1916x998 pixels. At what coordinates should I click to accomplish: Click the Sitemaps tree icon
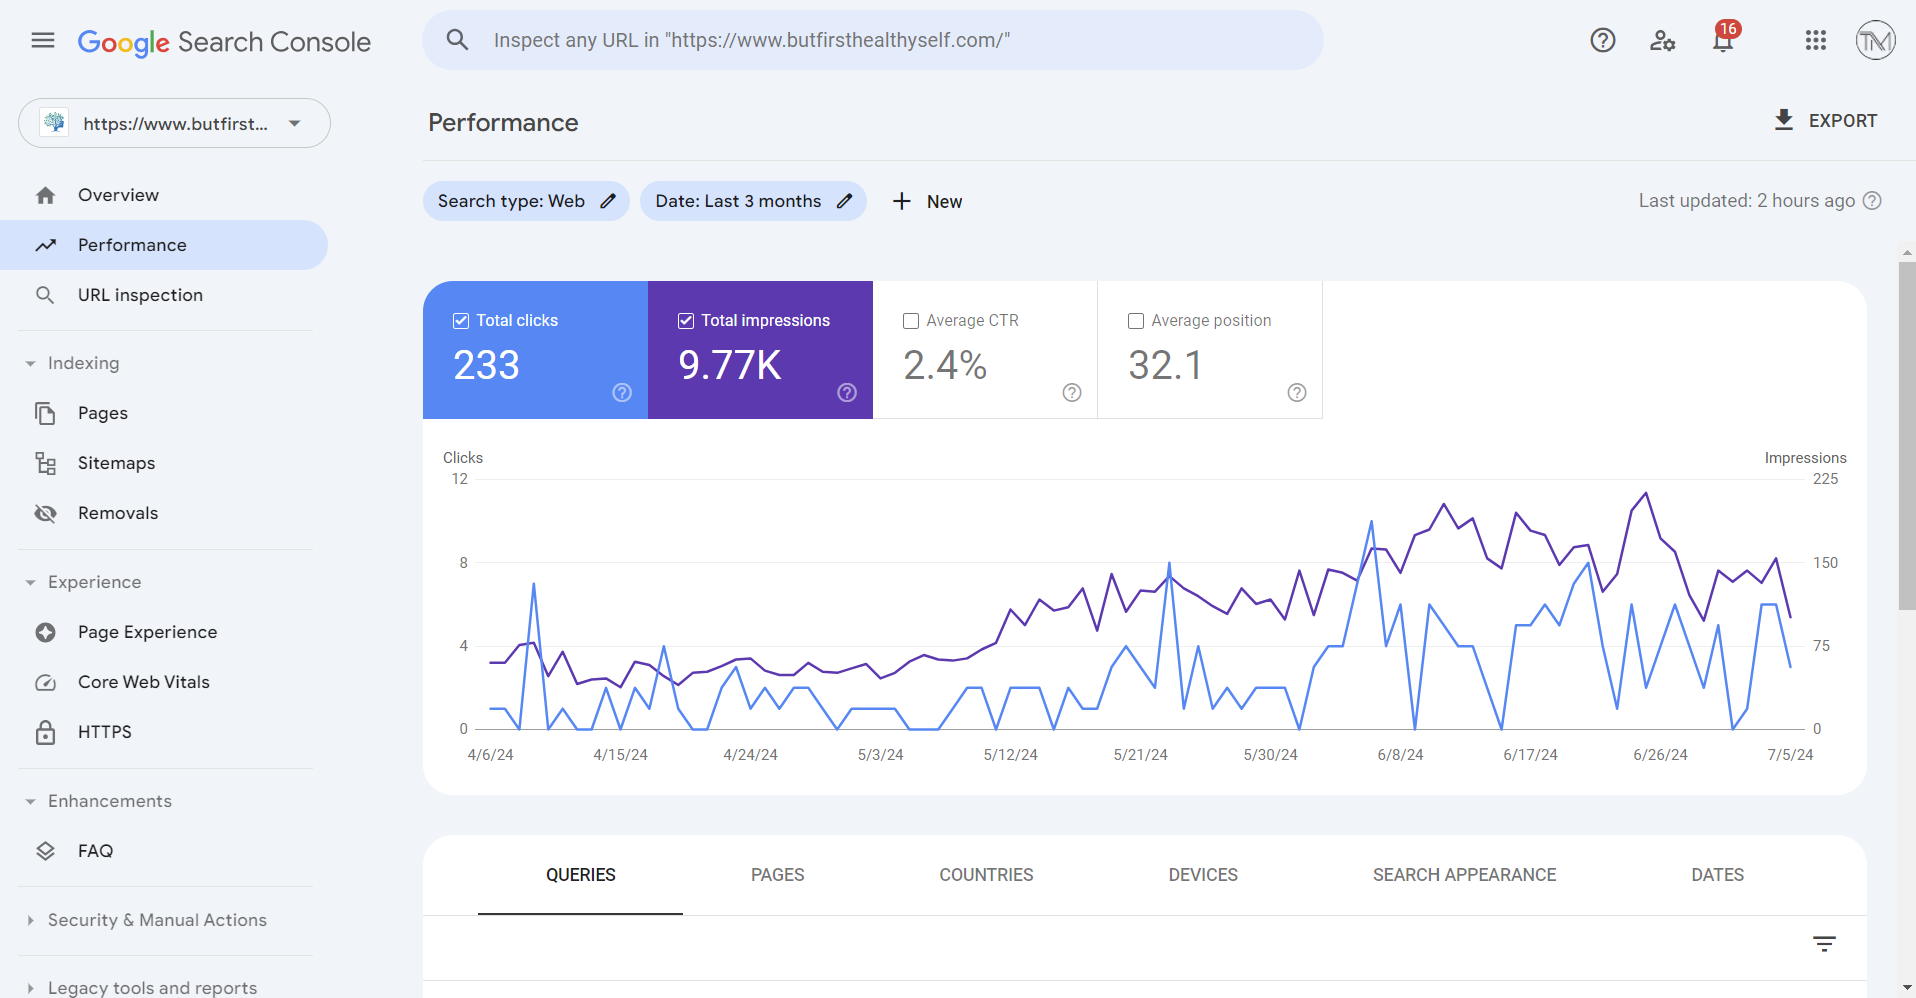[45, 463]
